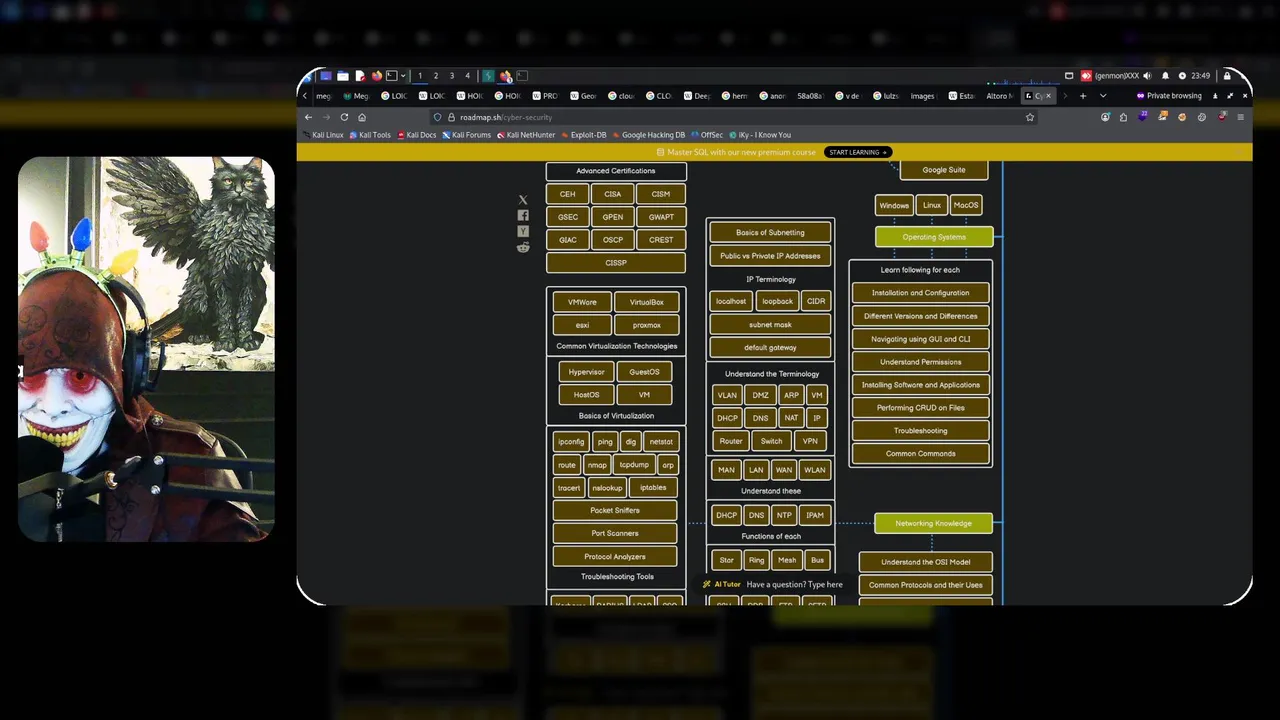1280x720 pixels.
Task: Click the browser Forward arrow
Action: tap(326, 117)
